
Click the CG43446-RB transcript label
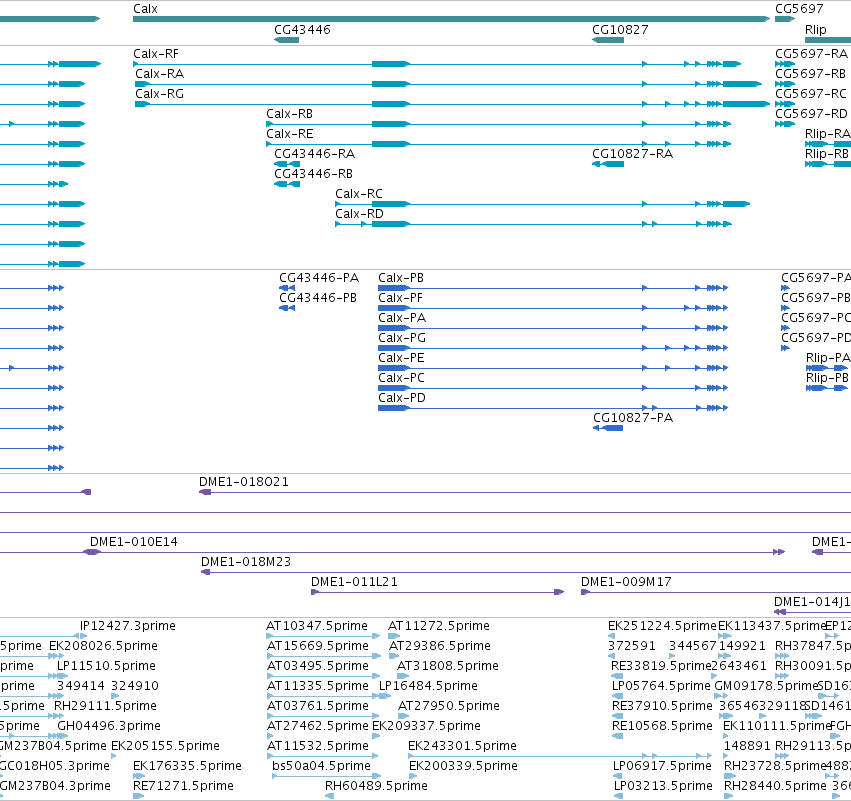point(313,174)
